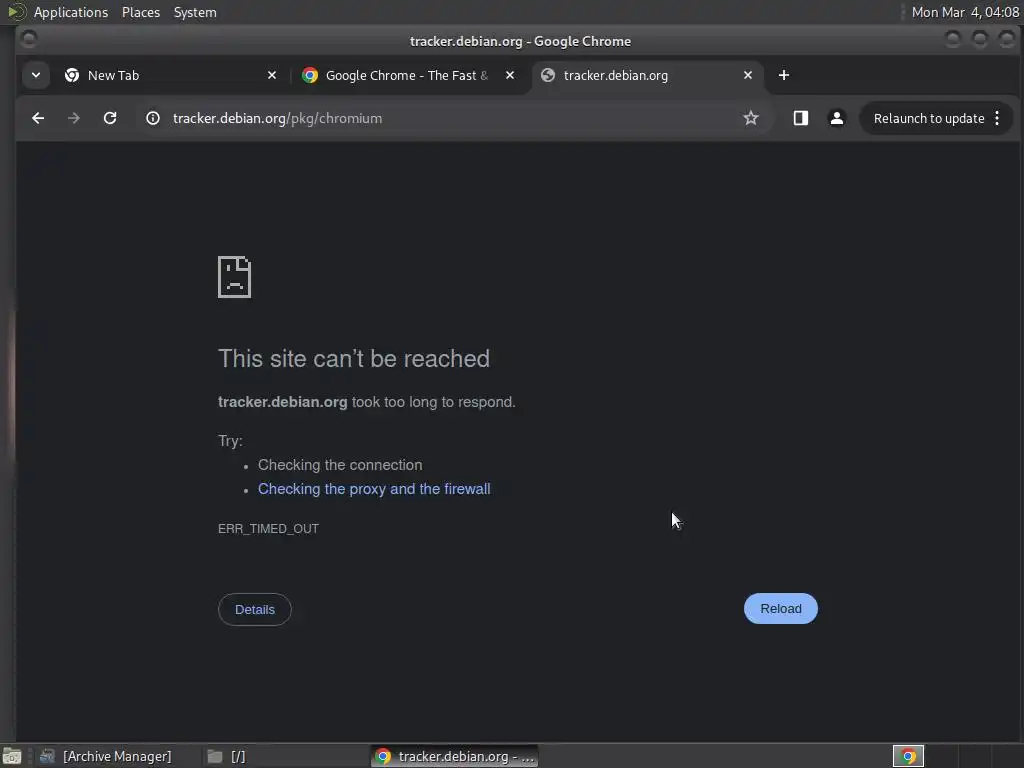Click the 'This site can't be reached' heading
Screen dimensions: 1024x768
point(354,359)
